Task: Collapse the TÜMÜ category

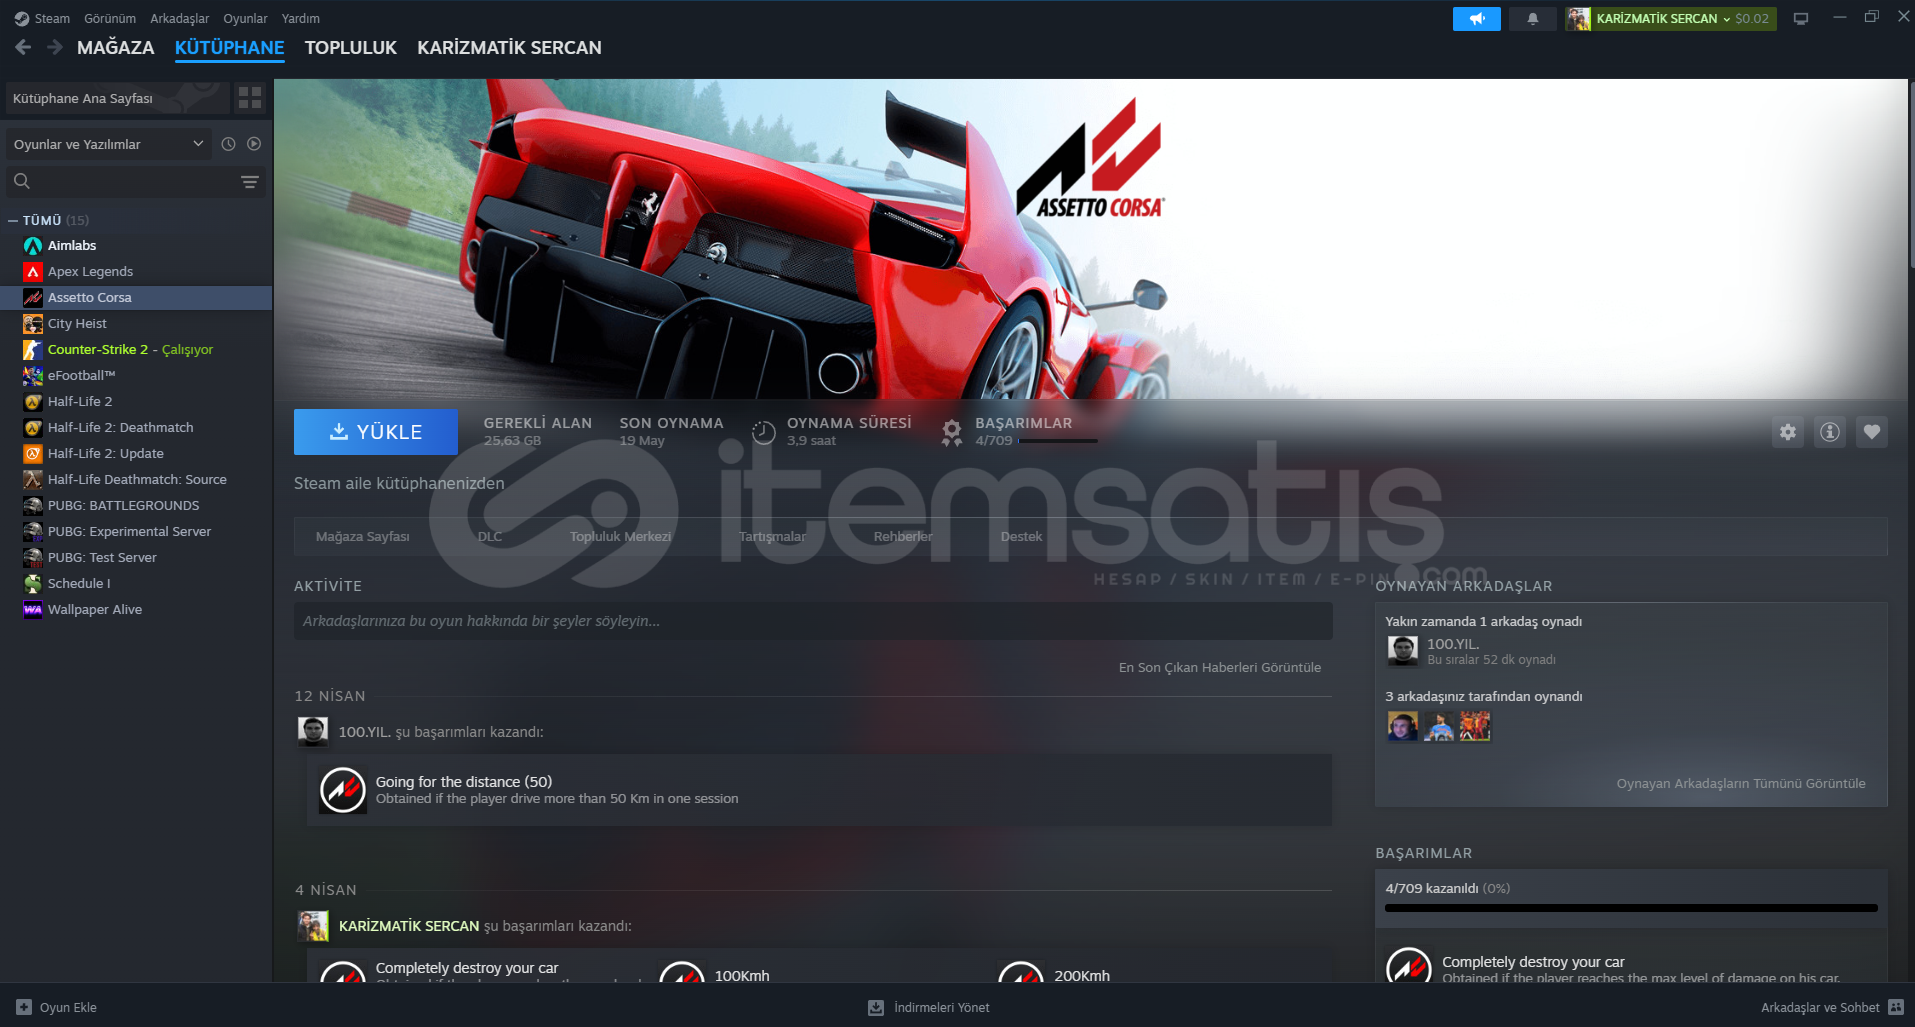Action: [13, 220]
